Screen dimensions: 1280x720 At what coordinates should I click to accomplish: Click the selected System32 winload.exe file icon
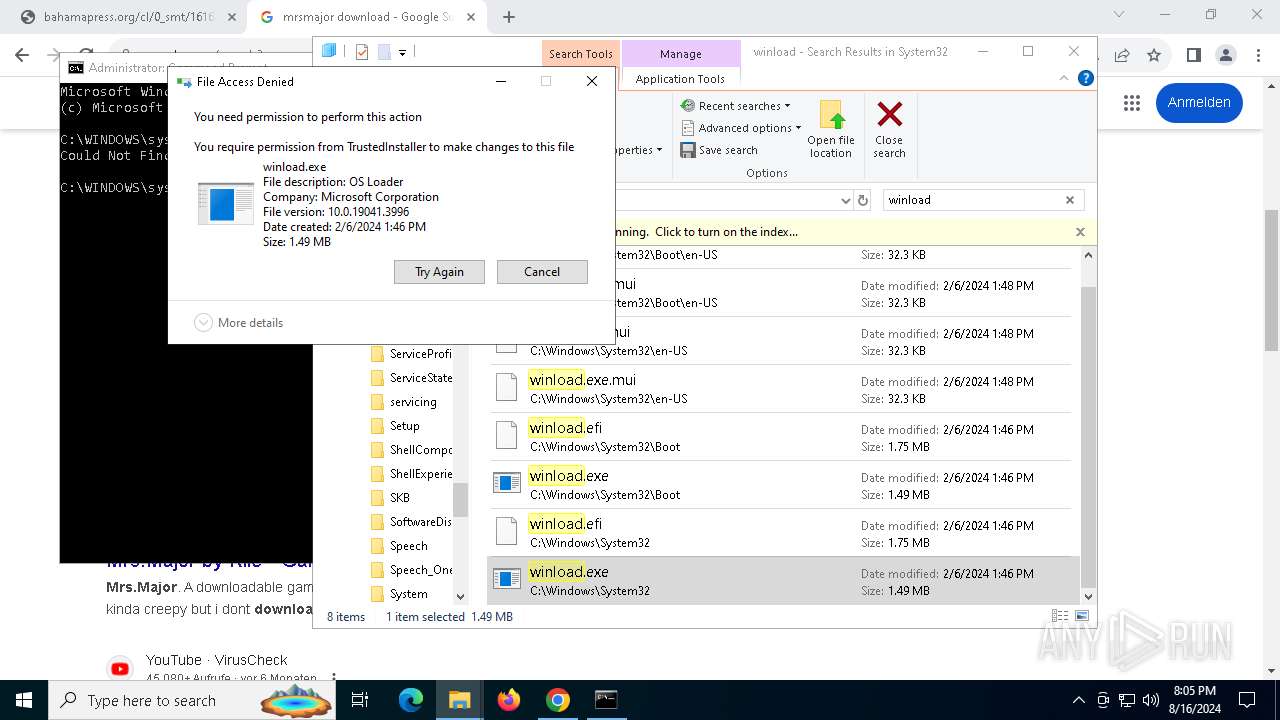[507, 580]
